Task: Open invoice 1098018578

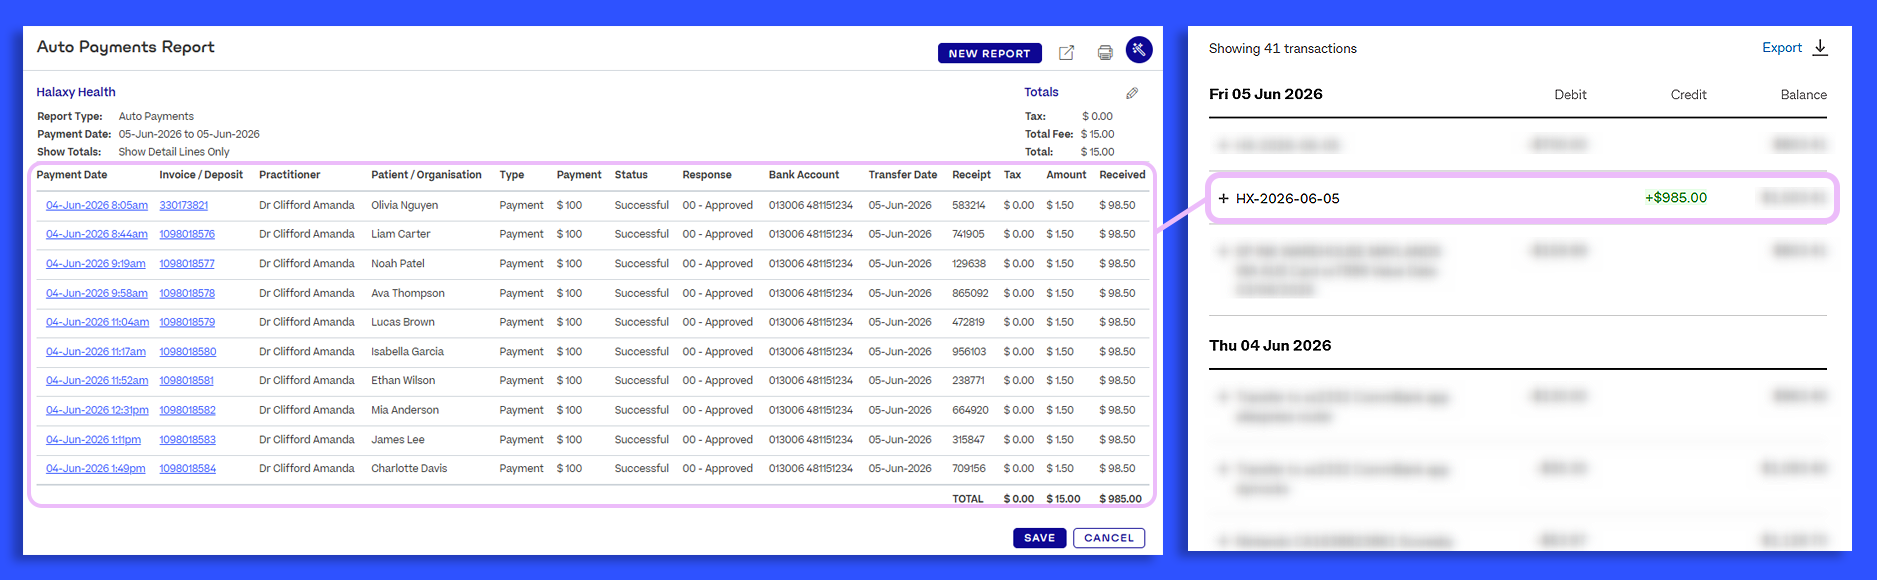Action: click(x=187, y=293)
